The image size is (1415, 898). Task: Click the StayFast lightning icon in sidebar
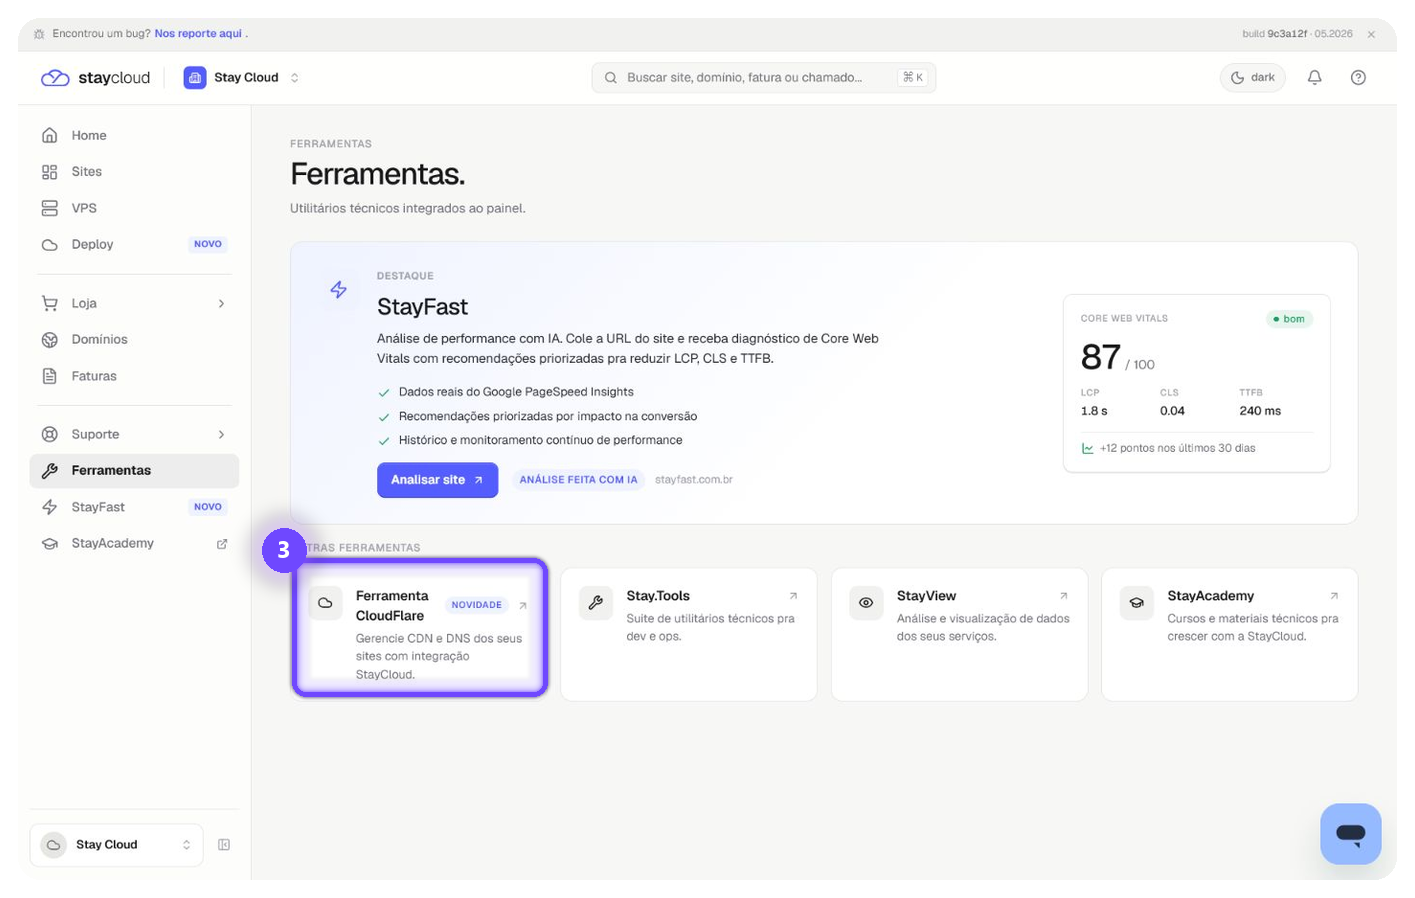pos(49,507)
